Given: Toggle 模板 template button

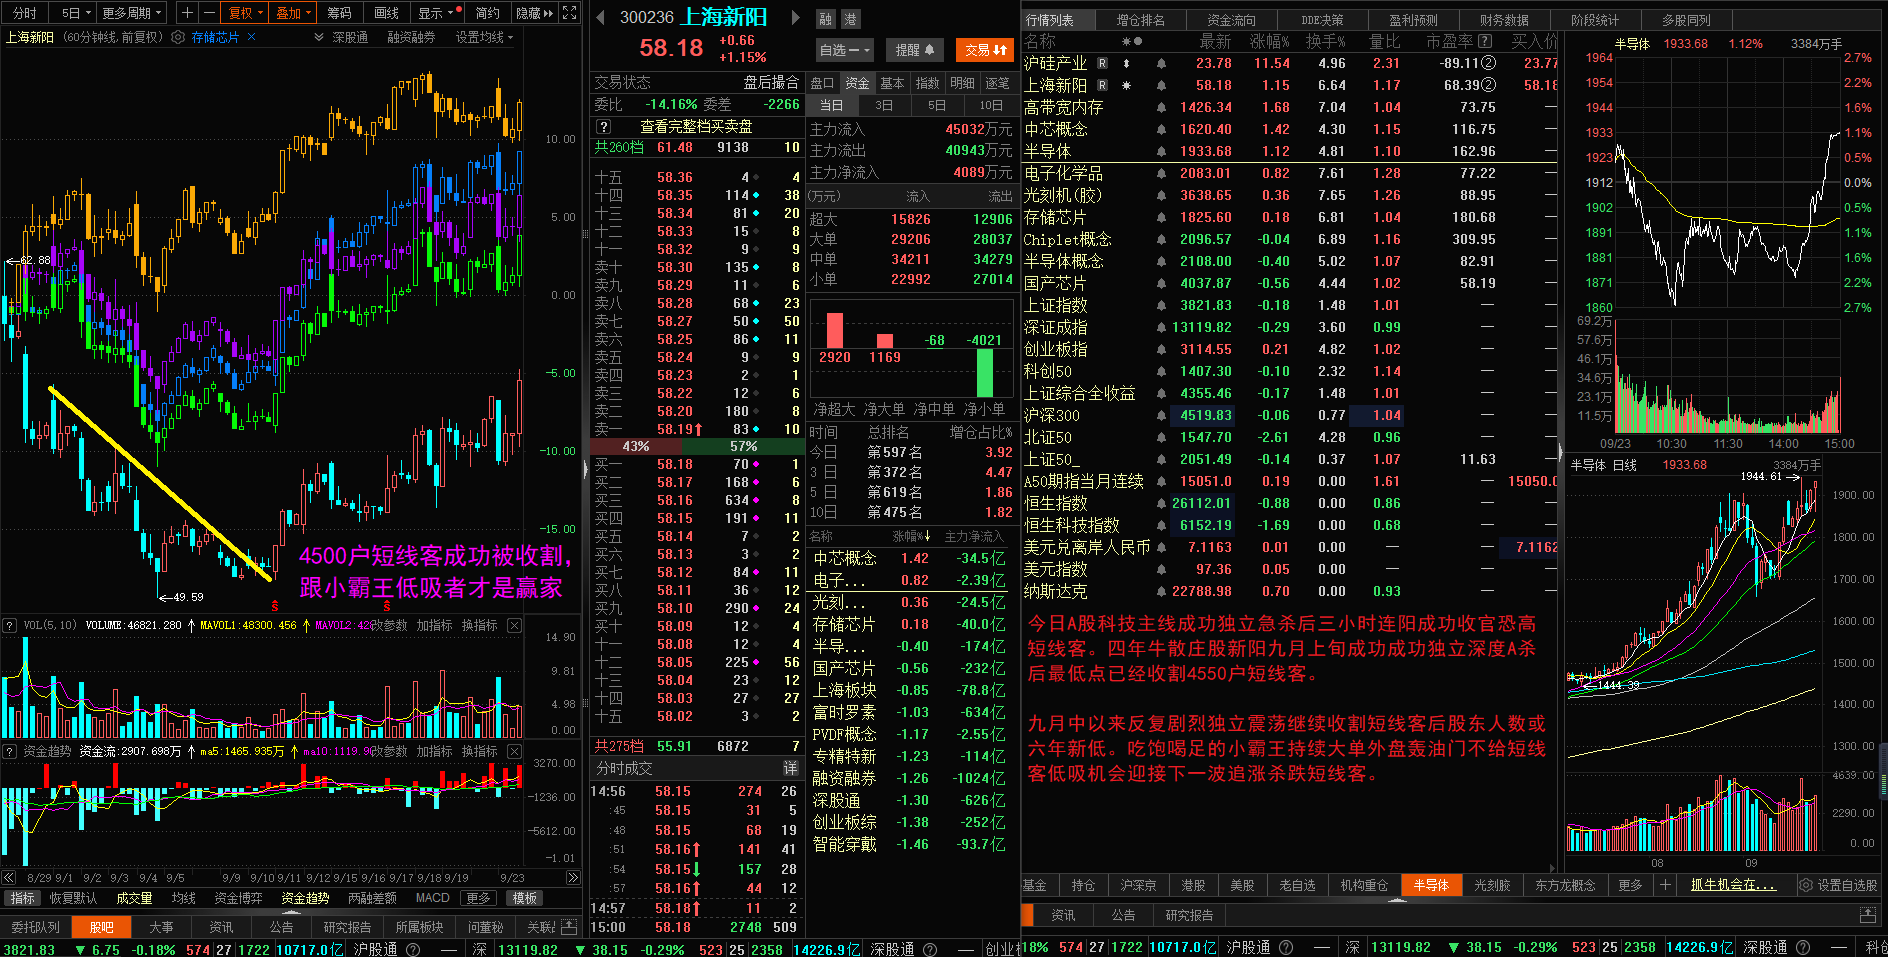Looking at the screenshot, I should [525, 898].
